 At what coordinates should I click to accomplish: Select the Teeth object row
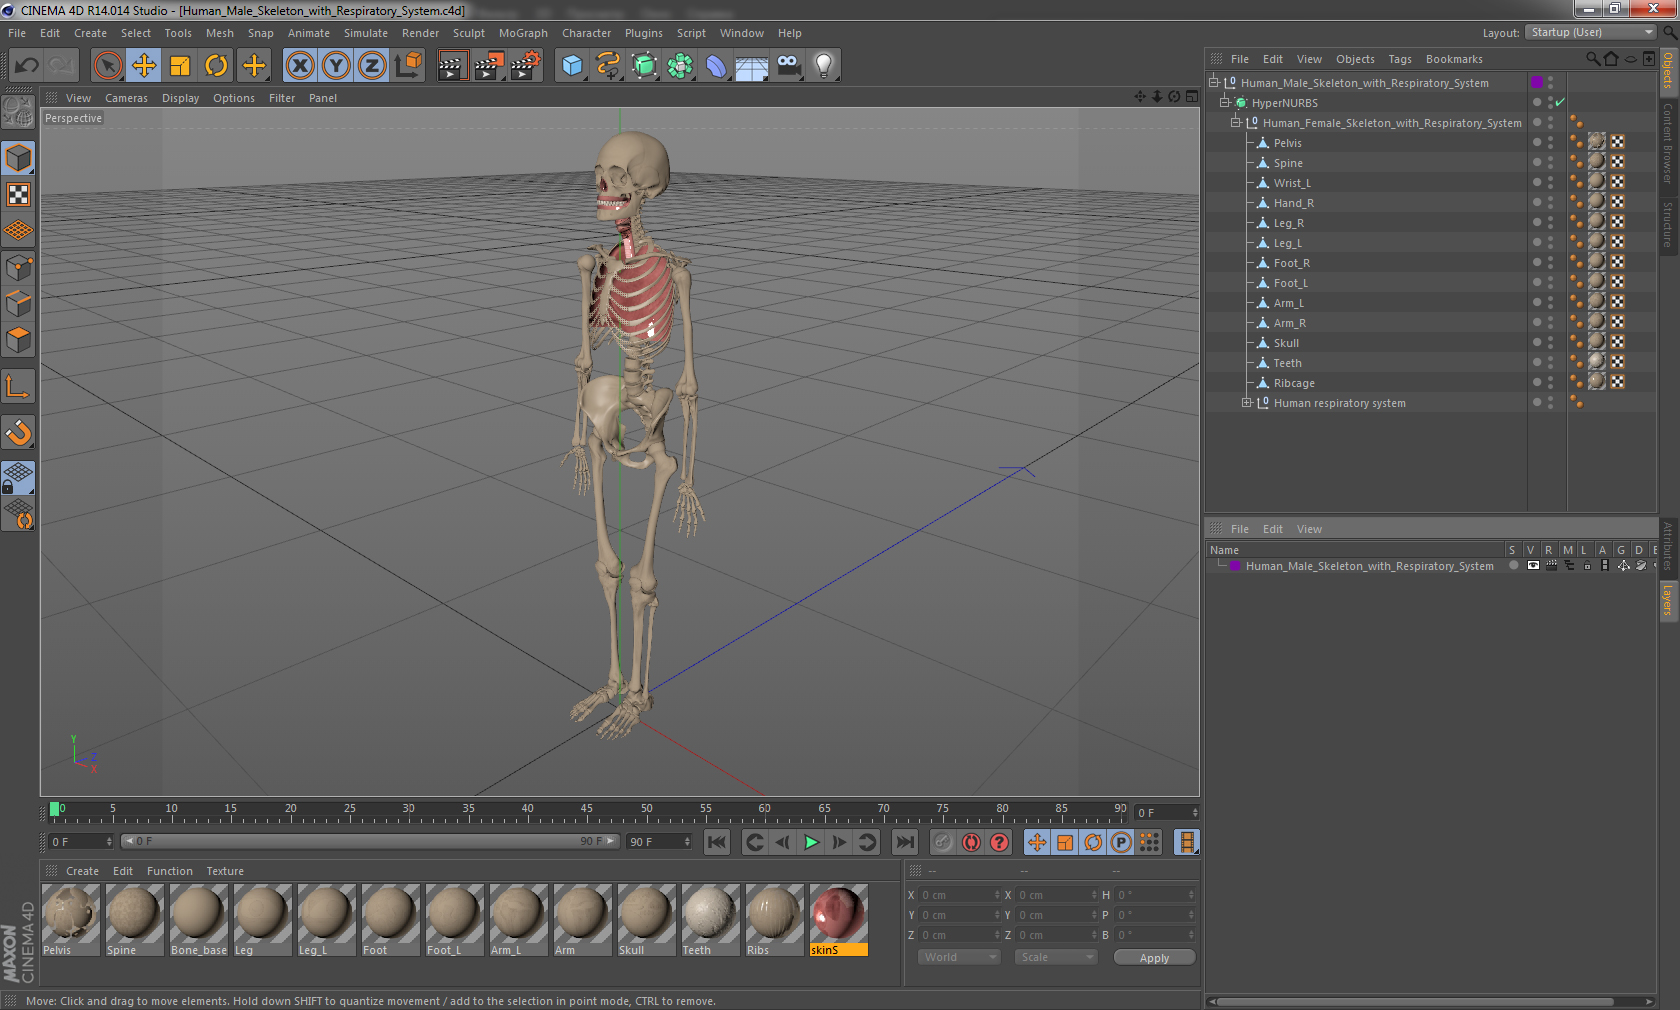tap(1366, 363)
